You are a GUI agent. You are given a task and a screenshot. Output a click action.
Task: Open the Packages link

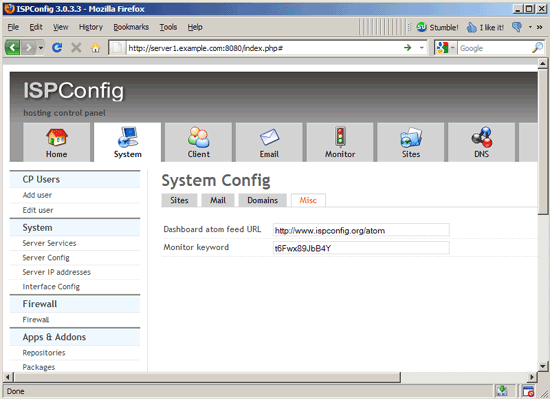39,367
